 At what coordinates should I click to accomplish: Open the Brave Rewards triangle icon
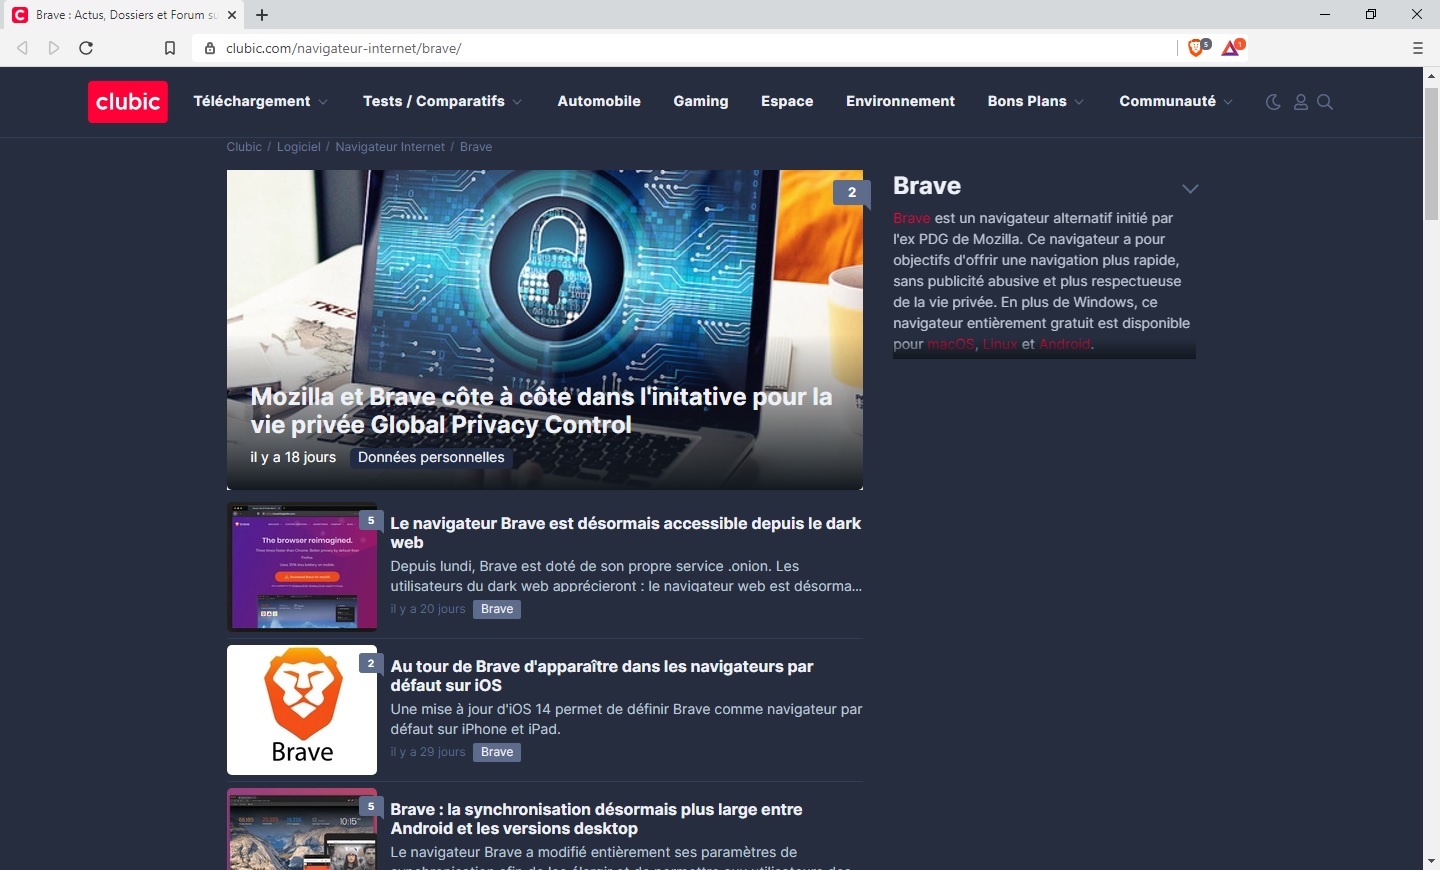1231,48
